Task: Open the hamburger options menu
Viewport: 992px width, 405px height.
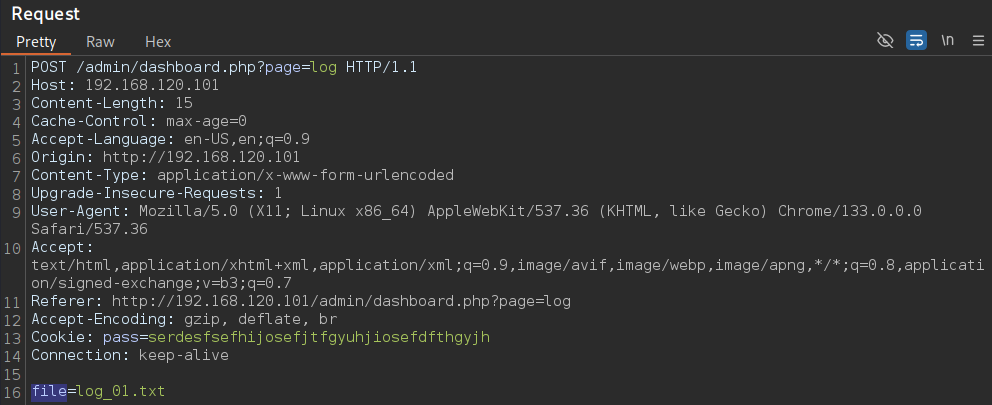Action: point(978,41)
